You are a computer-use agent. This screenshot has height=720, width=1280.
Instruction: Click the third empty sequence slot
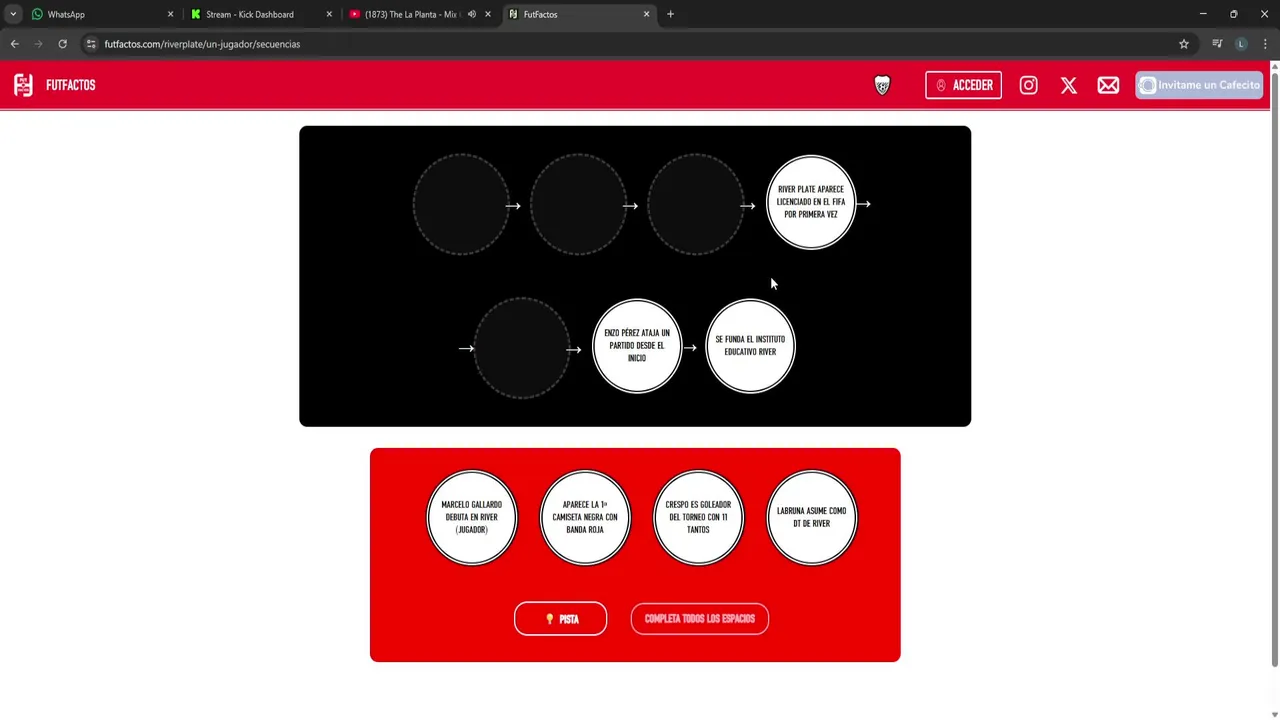pos(696,204)
